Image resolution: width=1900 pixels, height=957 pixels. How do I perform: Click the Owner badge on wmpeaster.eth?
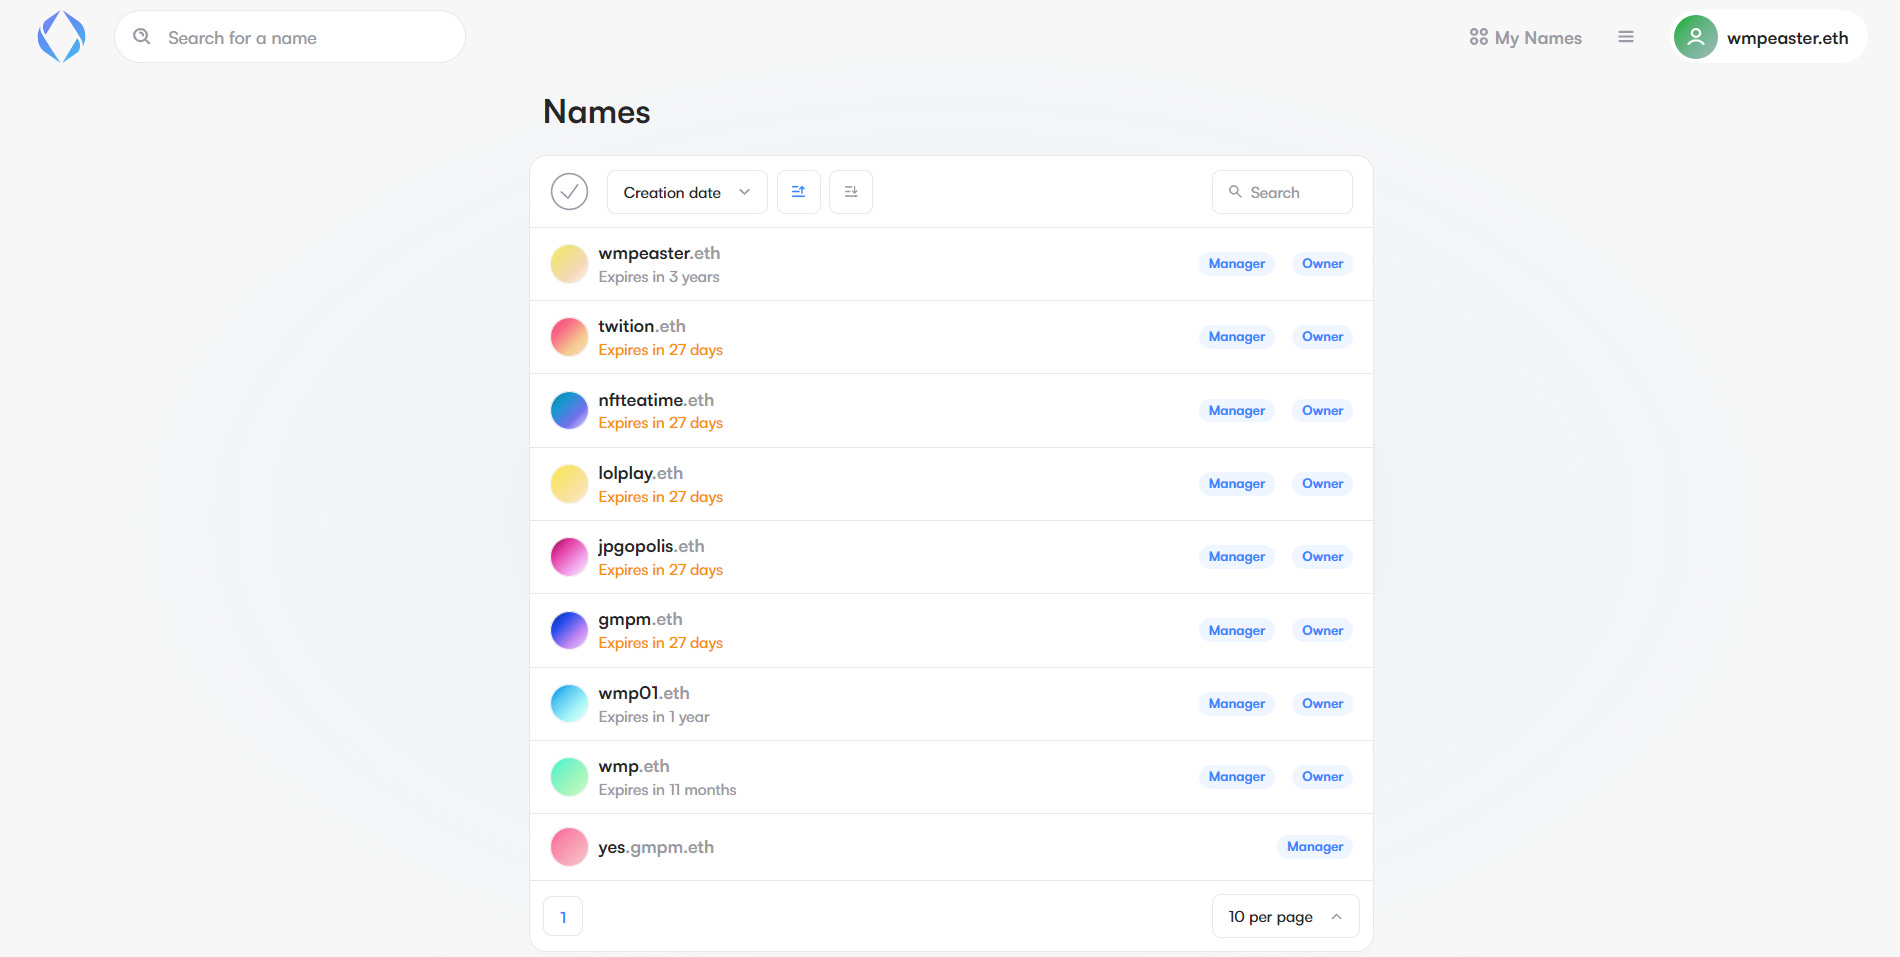1322,263
